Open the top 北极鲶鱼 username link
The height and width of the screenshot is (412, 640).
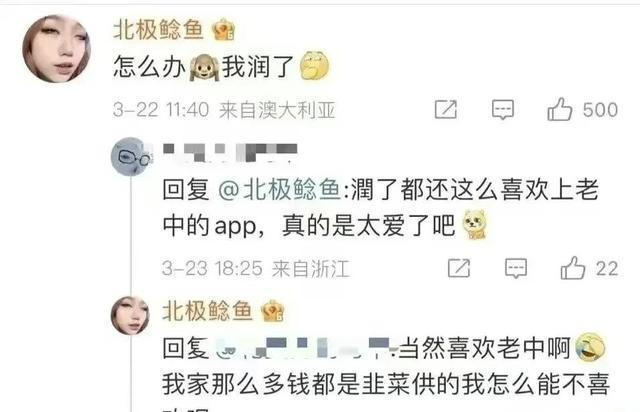[x=158, y=30]
